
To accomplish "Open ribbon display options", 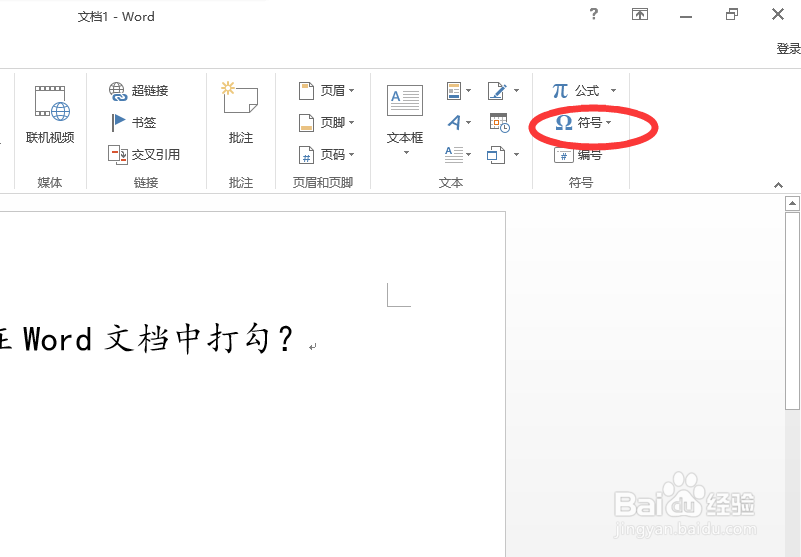I will pyautogui.click(x=640, y=14).
